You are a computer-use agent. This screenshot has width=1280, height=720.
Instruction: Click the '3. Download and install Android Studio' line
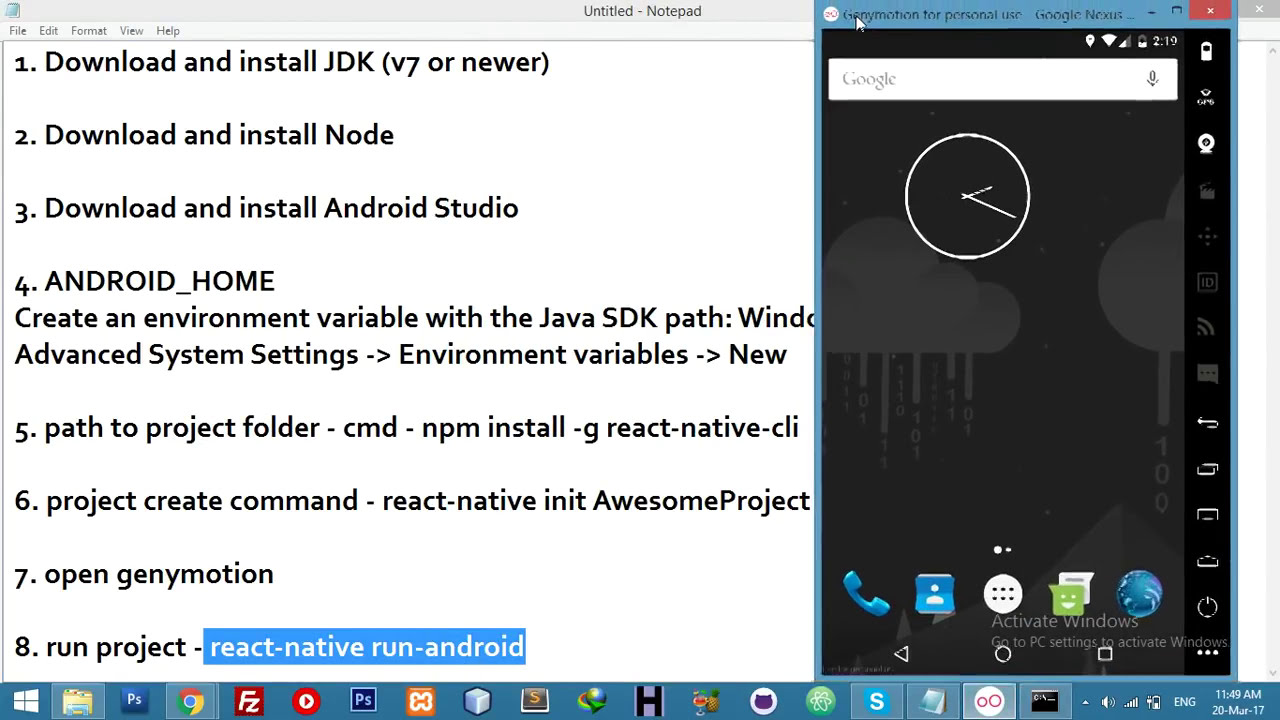pos(266,208)
